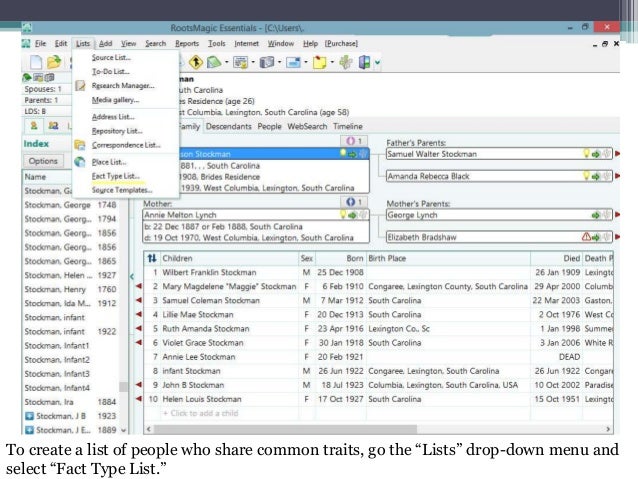Click the blue-green book icon at toolbar end
Viewport: 638px width, 479px height.
[x=364, y=62]
